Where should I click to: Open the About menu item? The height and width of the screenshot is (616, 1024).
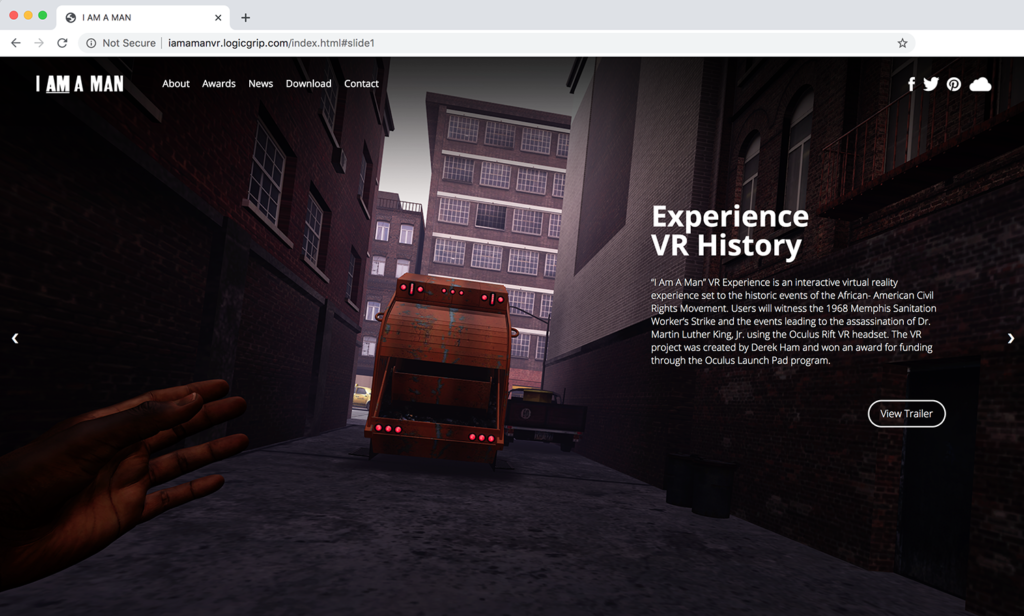coord(176,84)
